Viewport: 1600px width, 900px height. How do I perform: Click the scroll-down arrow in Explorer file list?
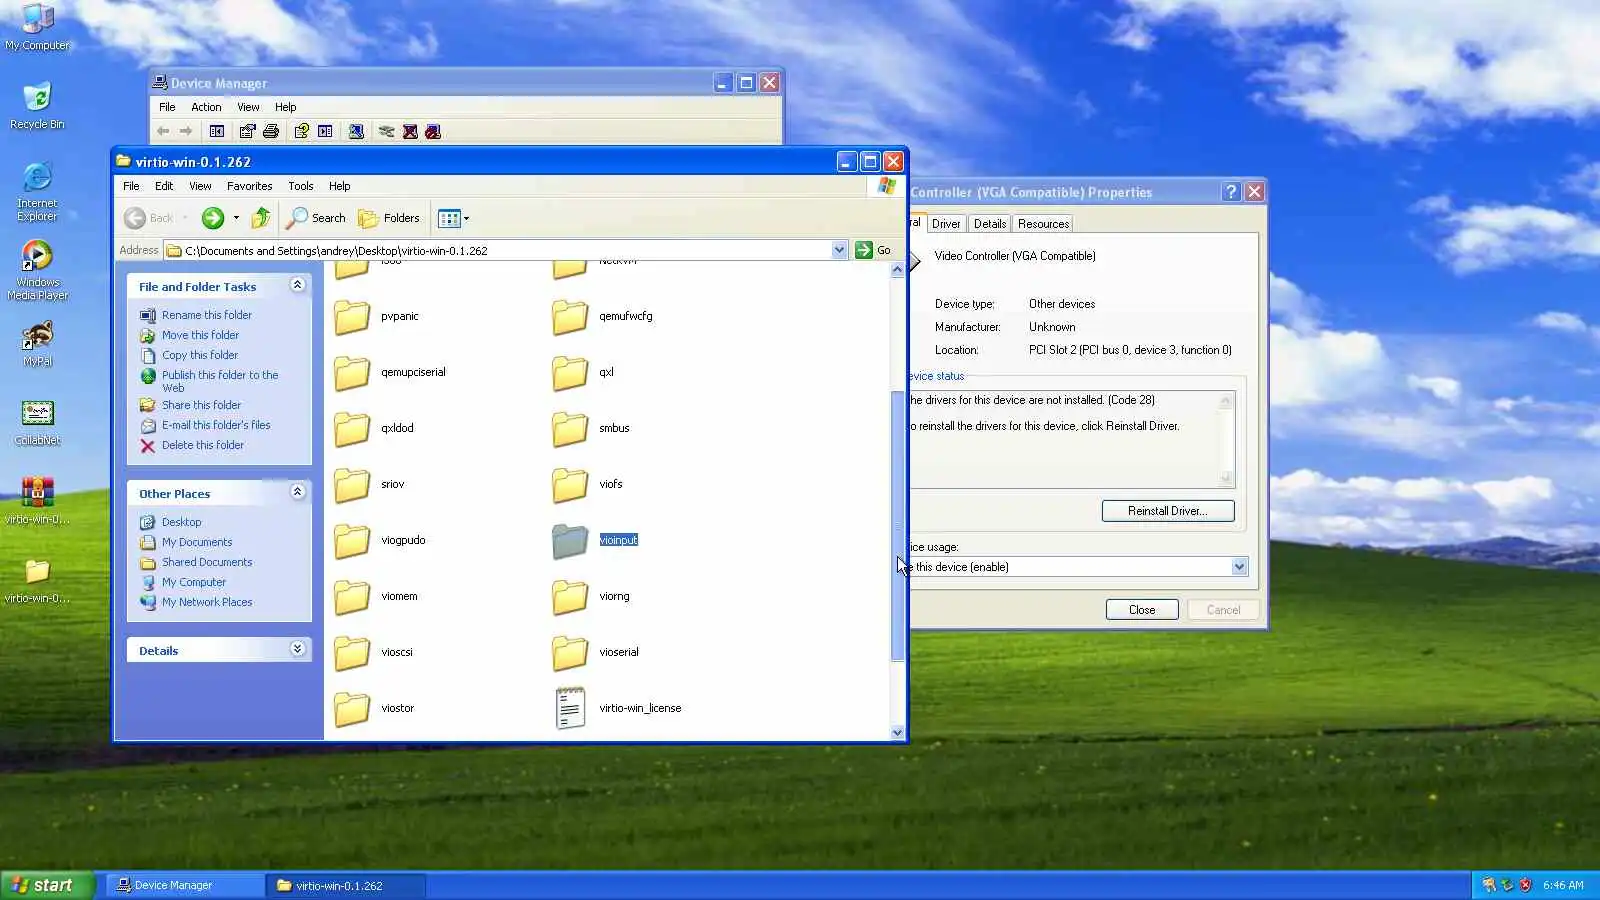click(897, 733)
